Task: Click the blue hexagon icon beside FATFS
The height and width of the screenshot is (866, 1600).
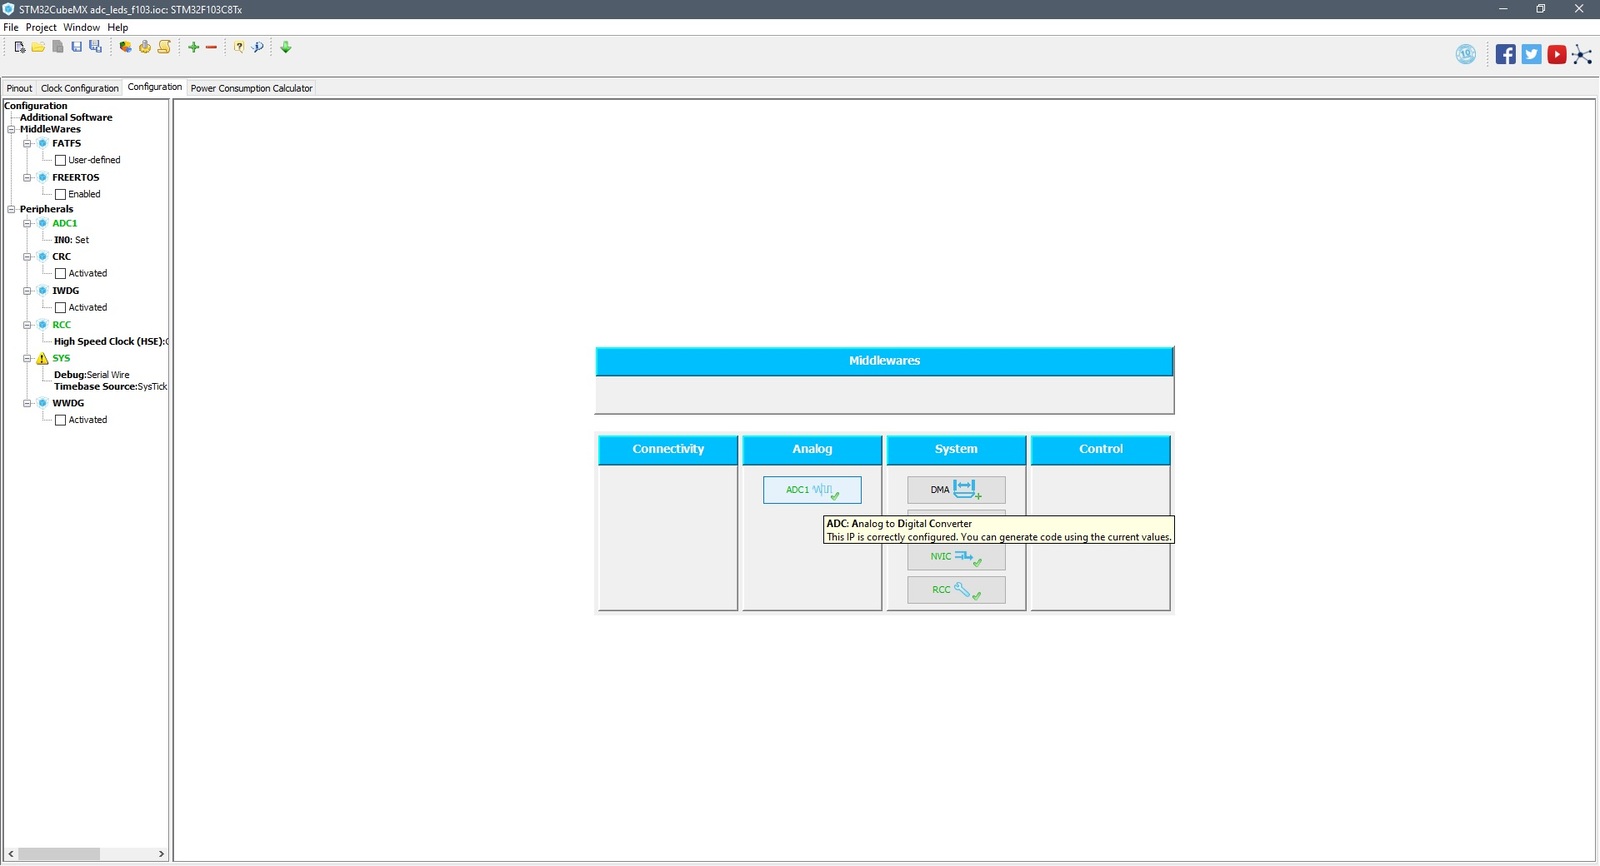Action: [x=42, y=143]
